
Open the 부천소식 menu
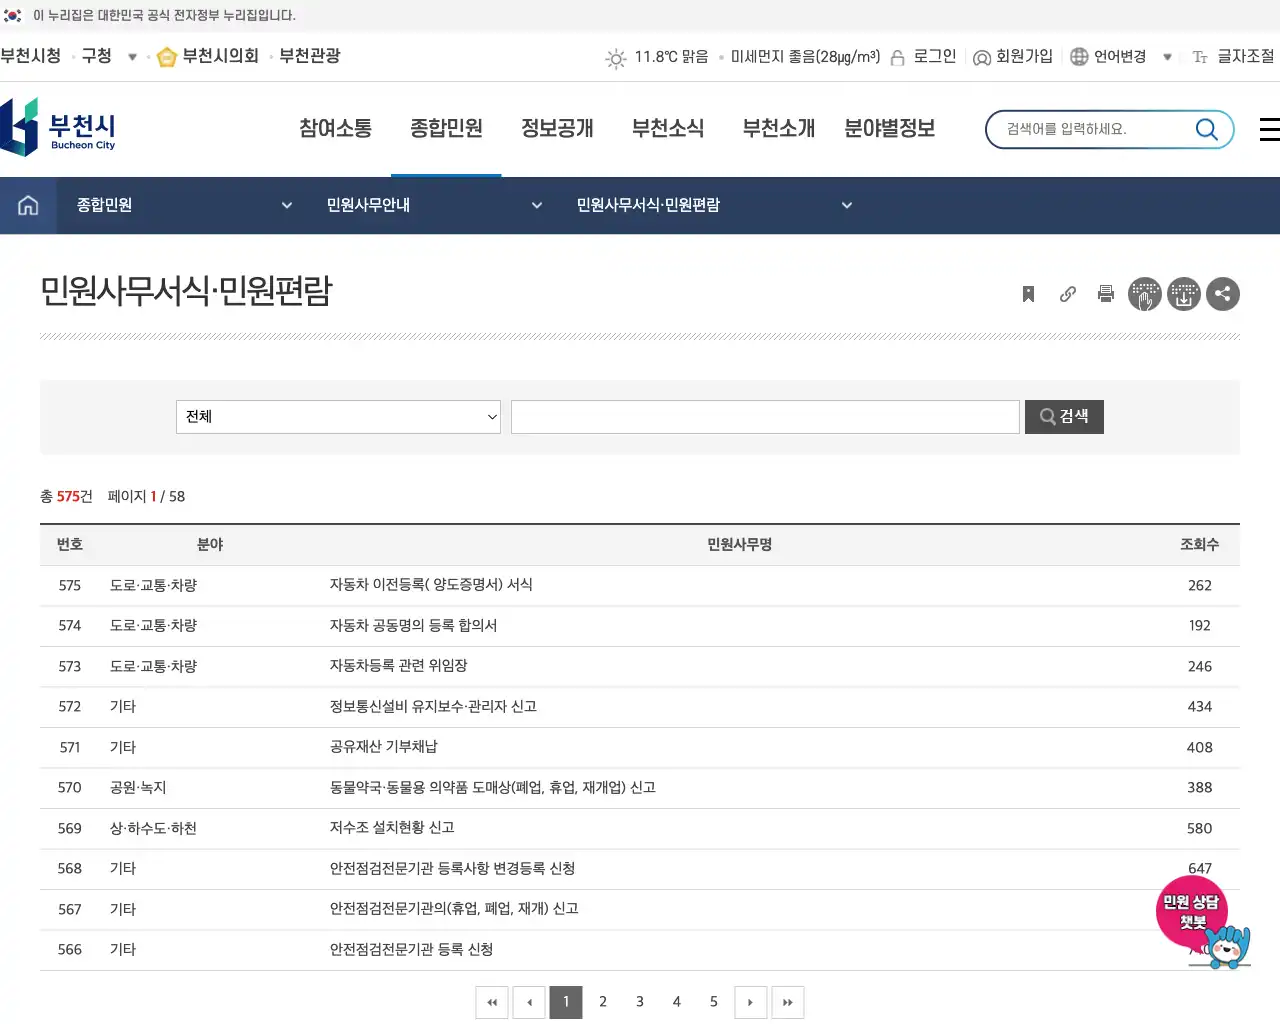point(667,128)
